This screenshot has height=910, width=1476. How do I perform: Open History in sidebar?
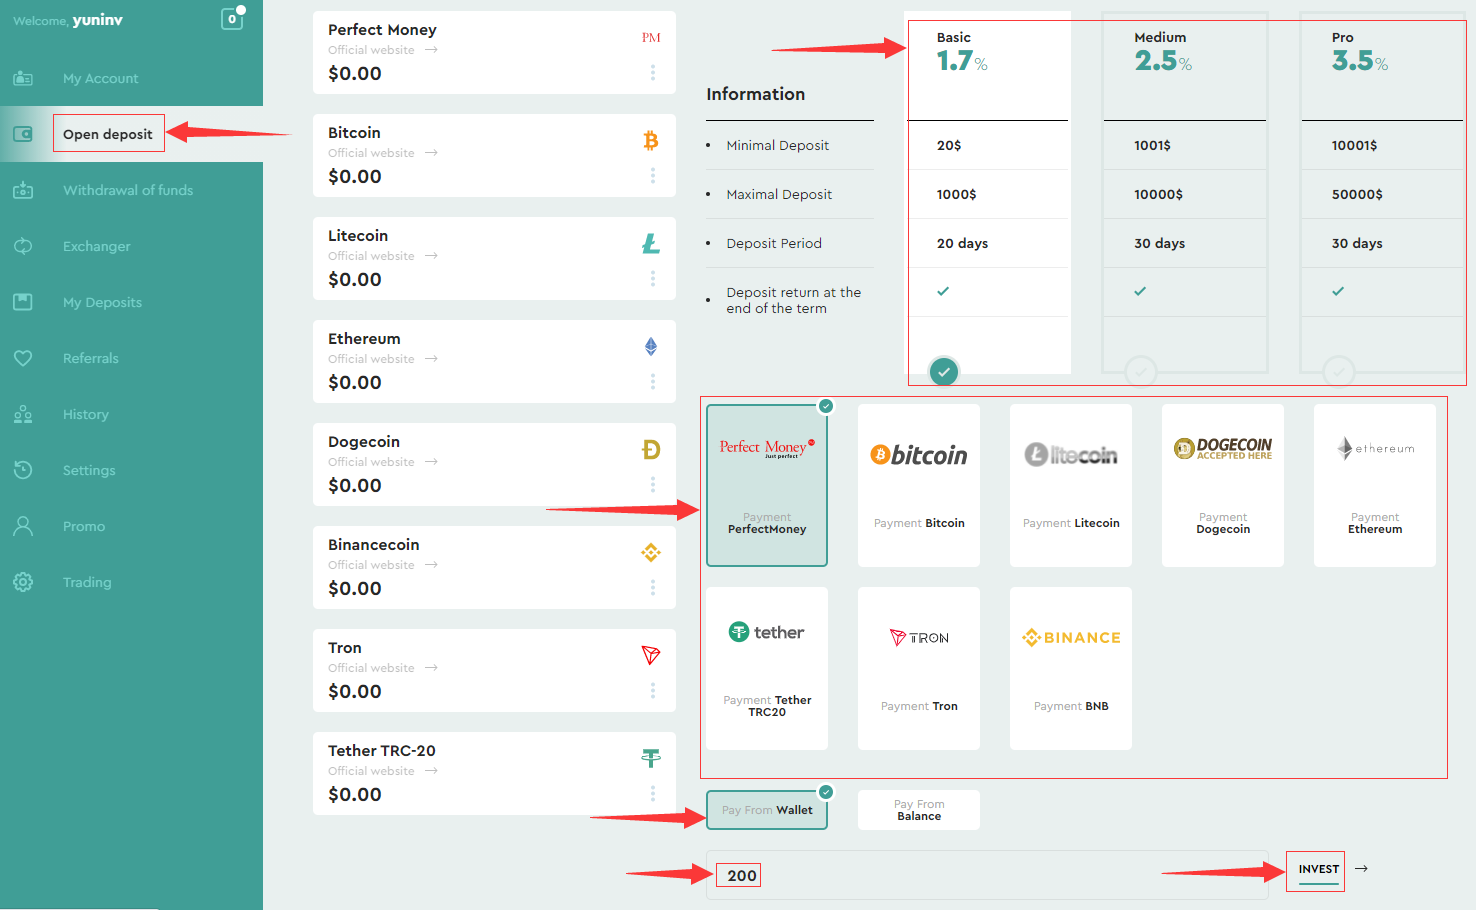pos(86,414)
